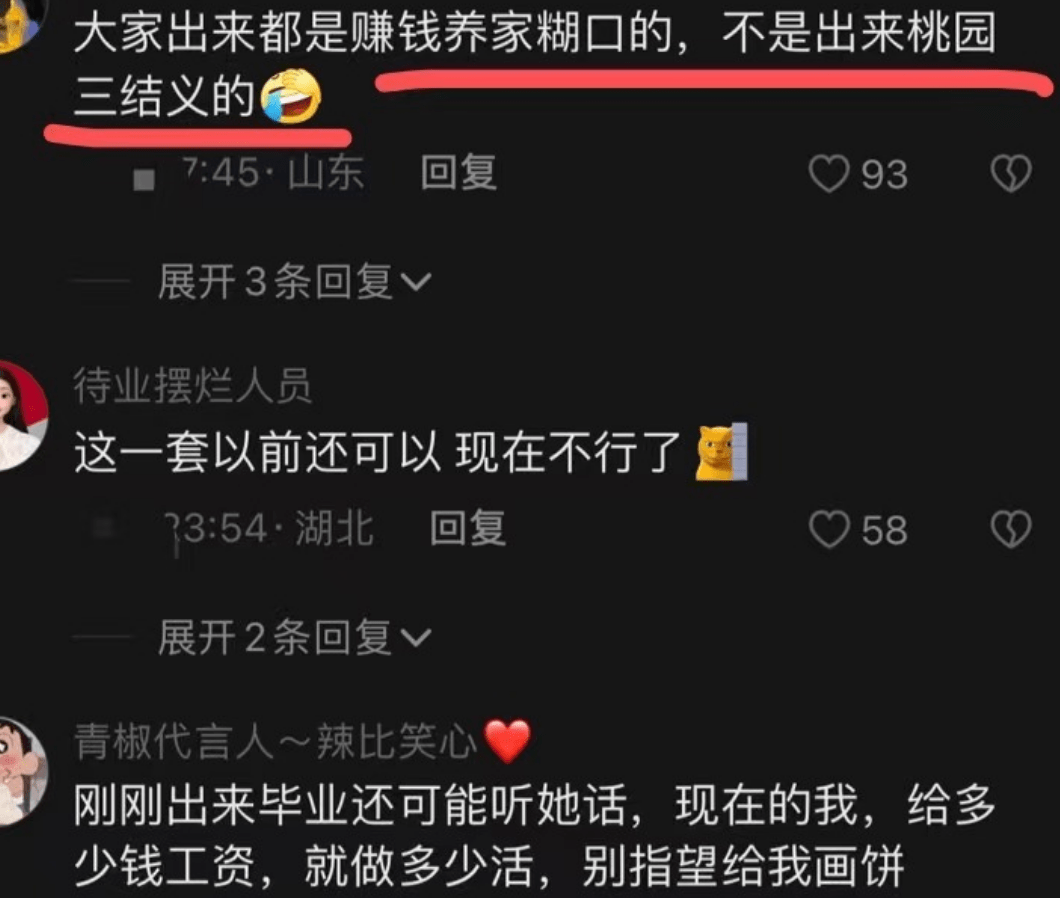Dislike the Shandong comment with broken heart
This screenshot has height=898, width=1060.
[1011, 174]
